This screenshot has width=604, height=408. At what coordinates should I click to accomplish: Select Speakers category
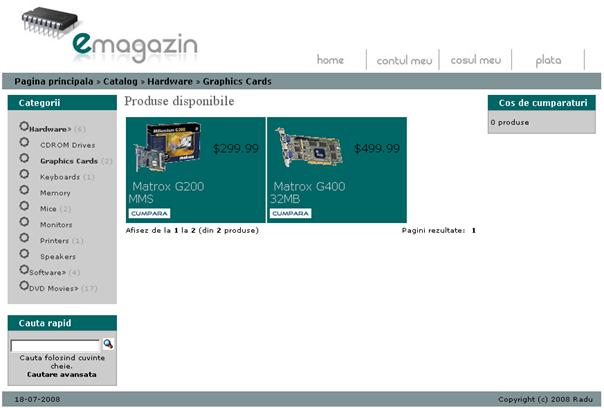(x=58, y=257)
